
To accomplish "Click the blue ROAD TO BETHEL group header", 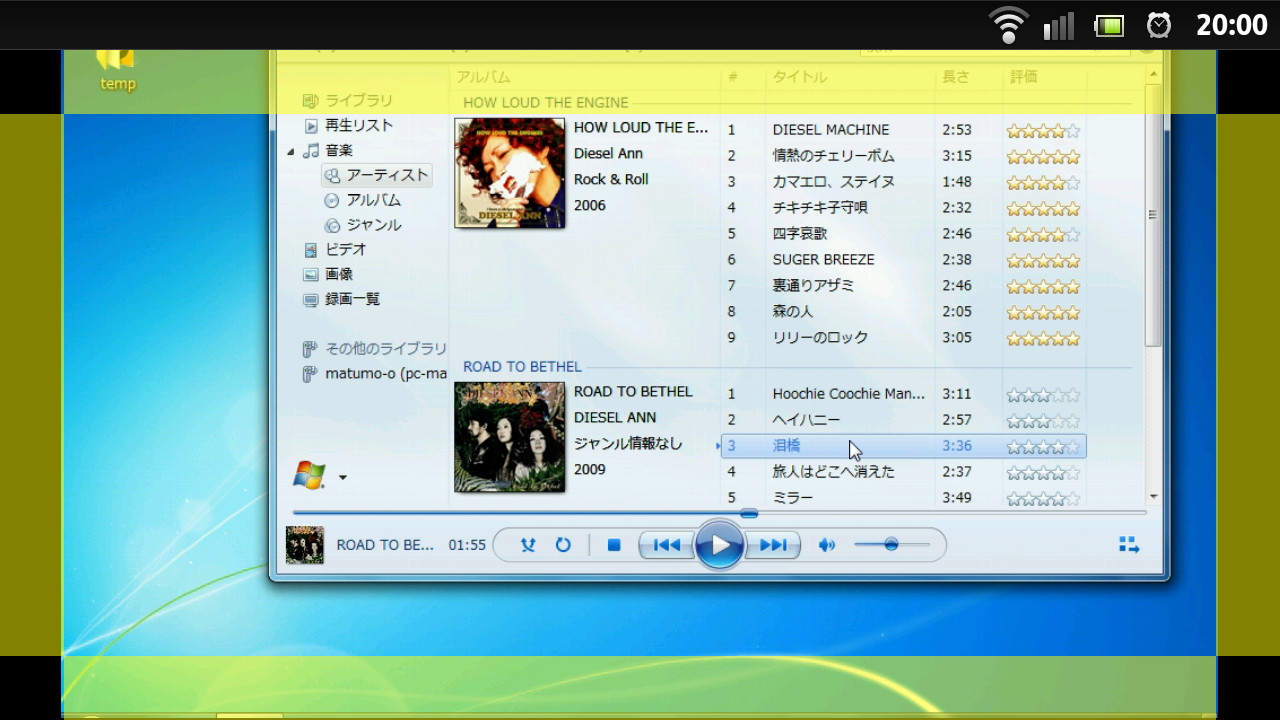I will point(522,366).
